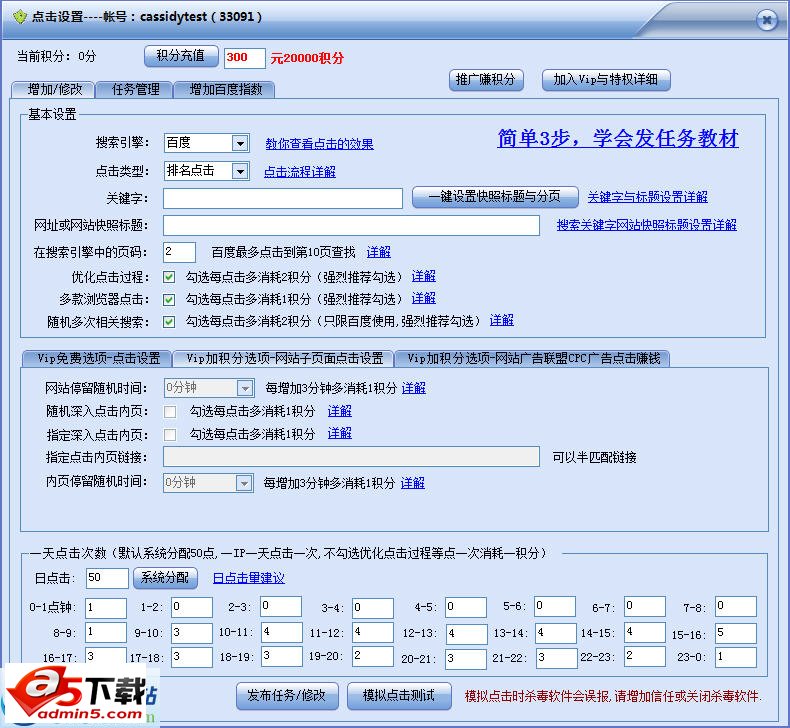Open 详解 link for 随机深入点击内页

pos(340,411)
